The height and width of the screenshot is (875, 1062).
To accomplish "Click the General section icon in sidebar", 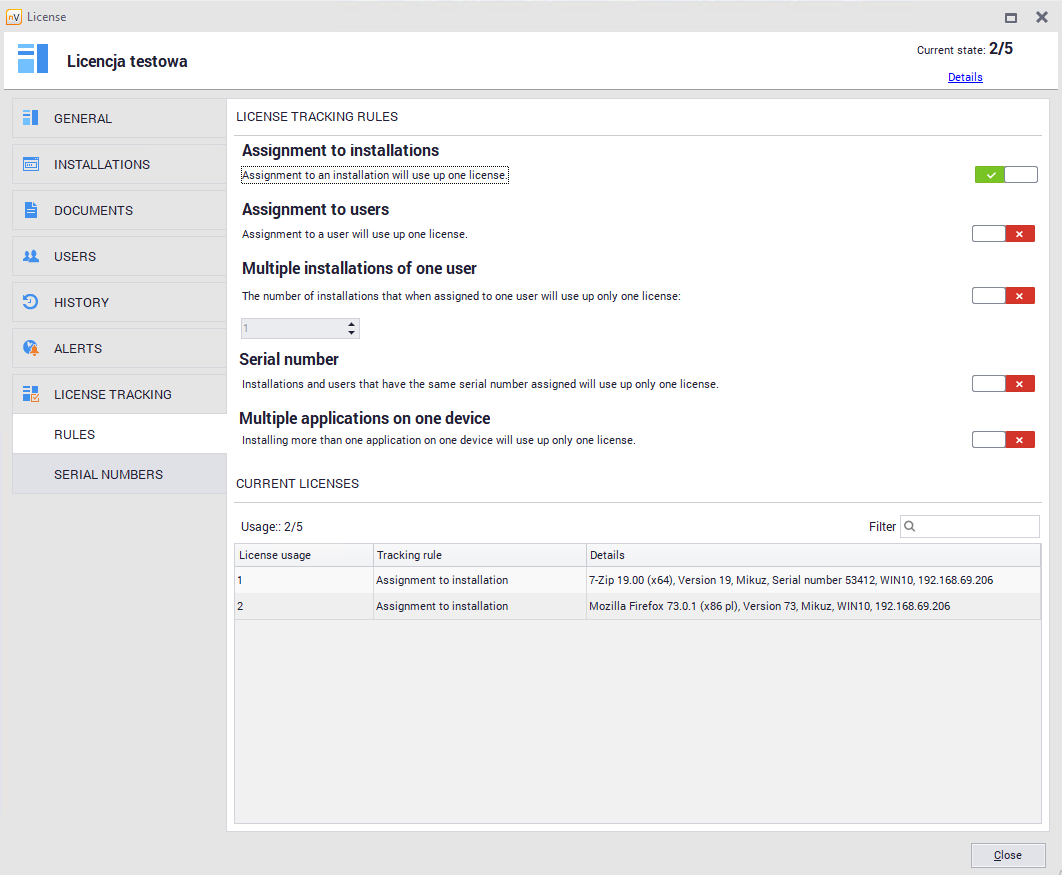I will coord(31,118).
